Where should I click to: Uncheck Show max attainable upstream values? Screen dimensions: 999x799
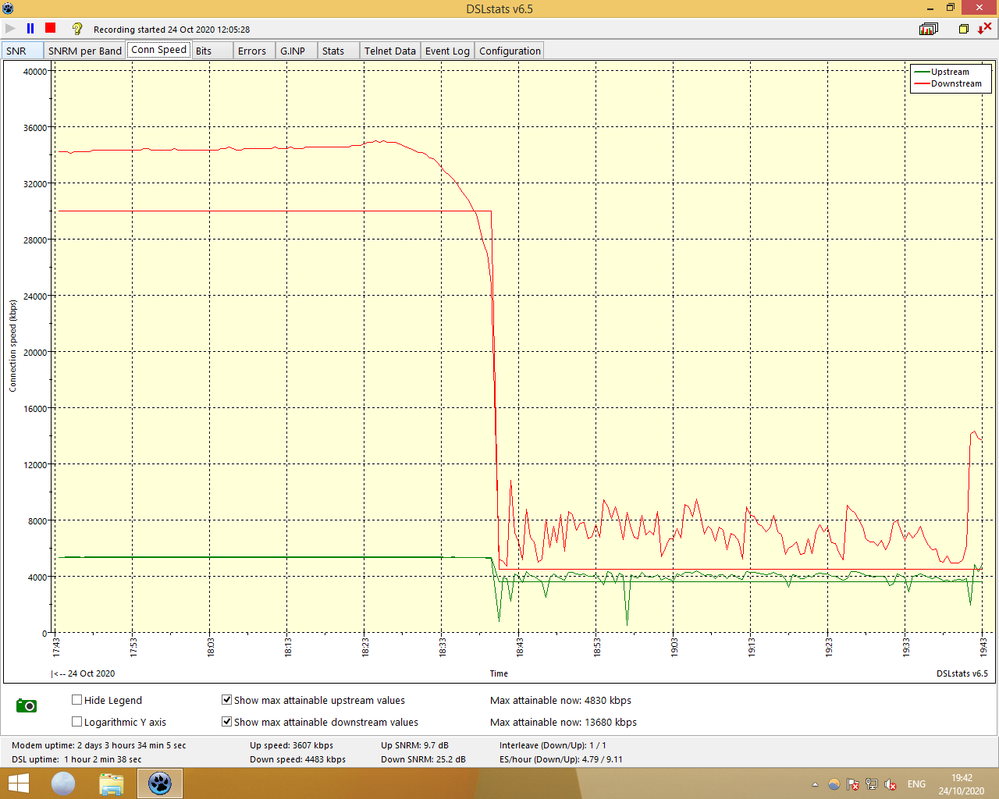click(226, 700)
